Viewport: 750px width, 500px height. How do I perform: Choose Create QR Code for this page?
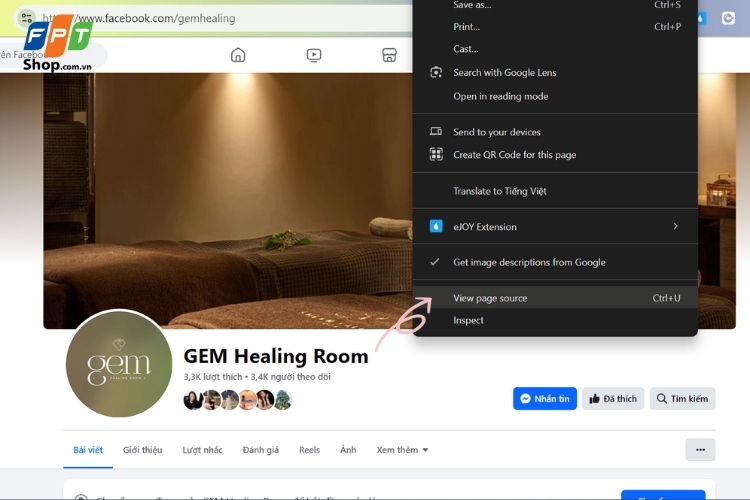point(555,155)
